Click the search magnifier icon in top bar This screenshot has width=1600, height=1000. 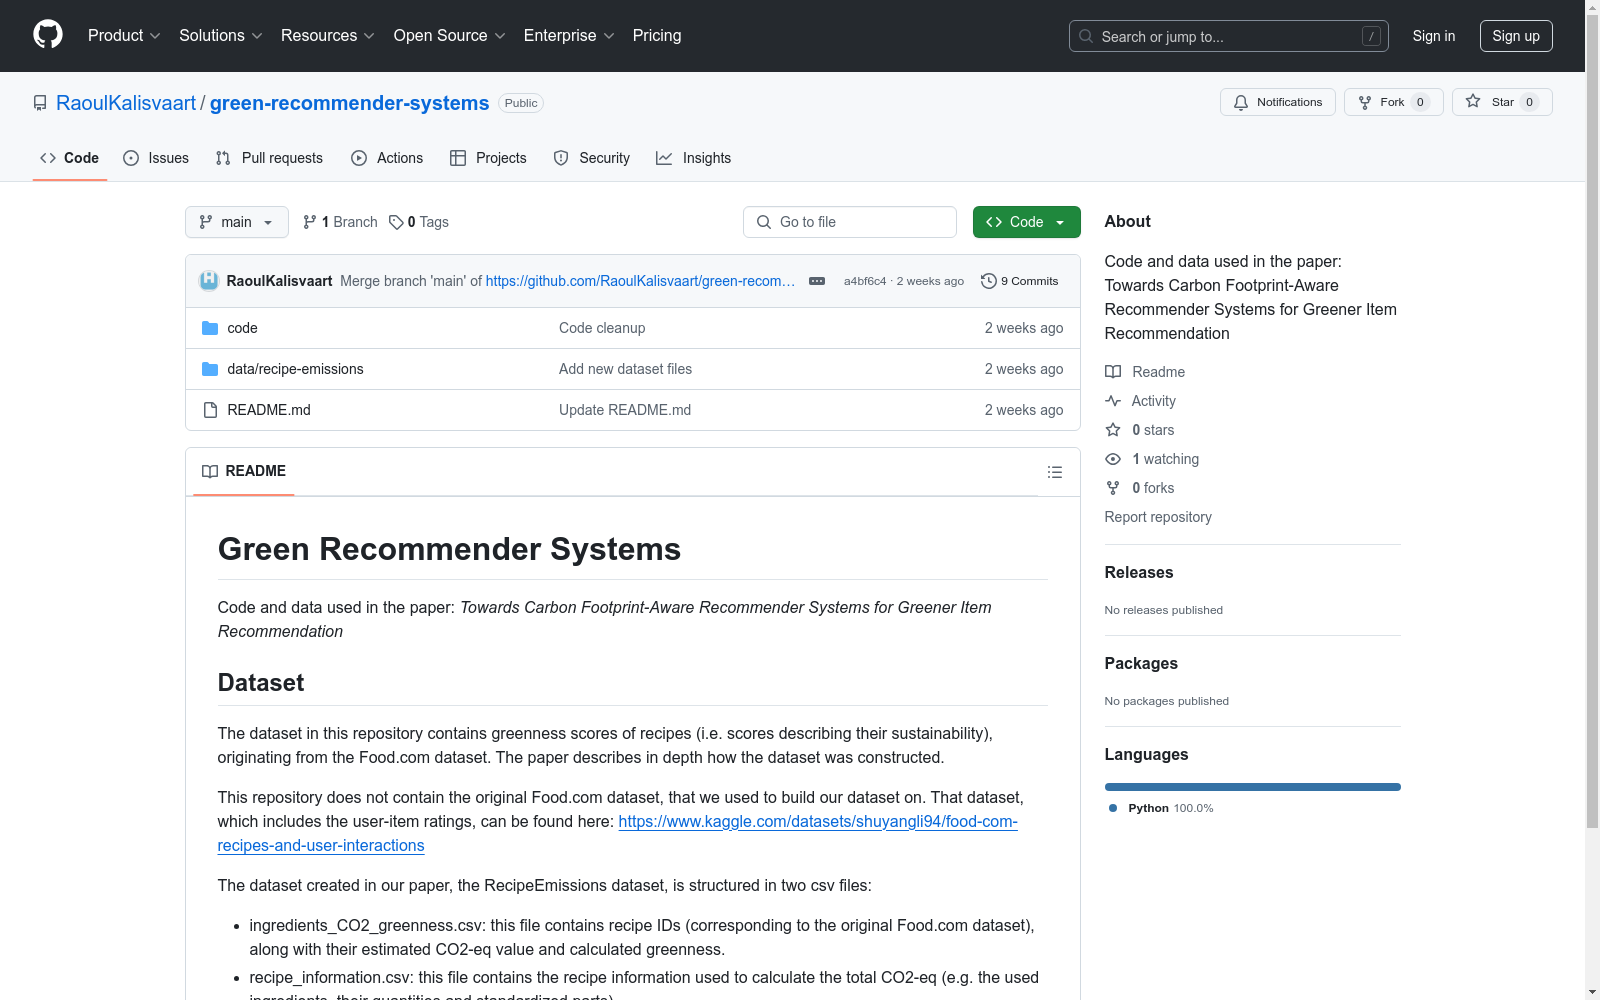coord(1086,36)
